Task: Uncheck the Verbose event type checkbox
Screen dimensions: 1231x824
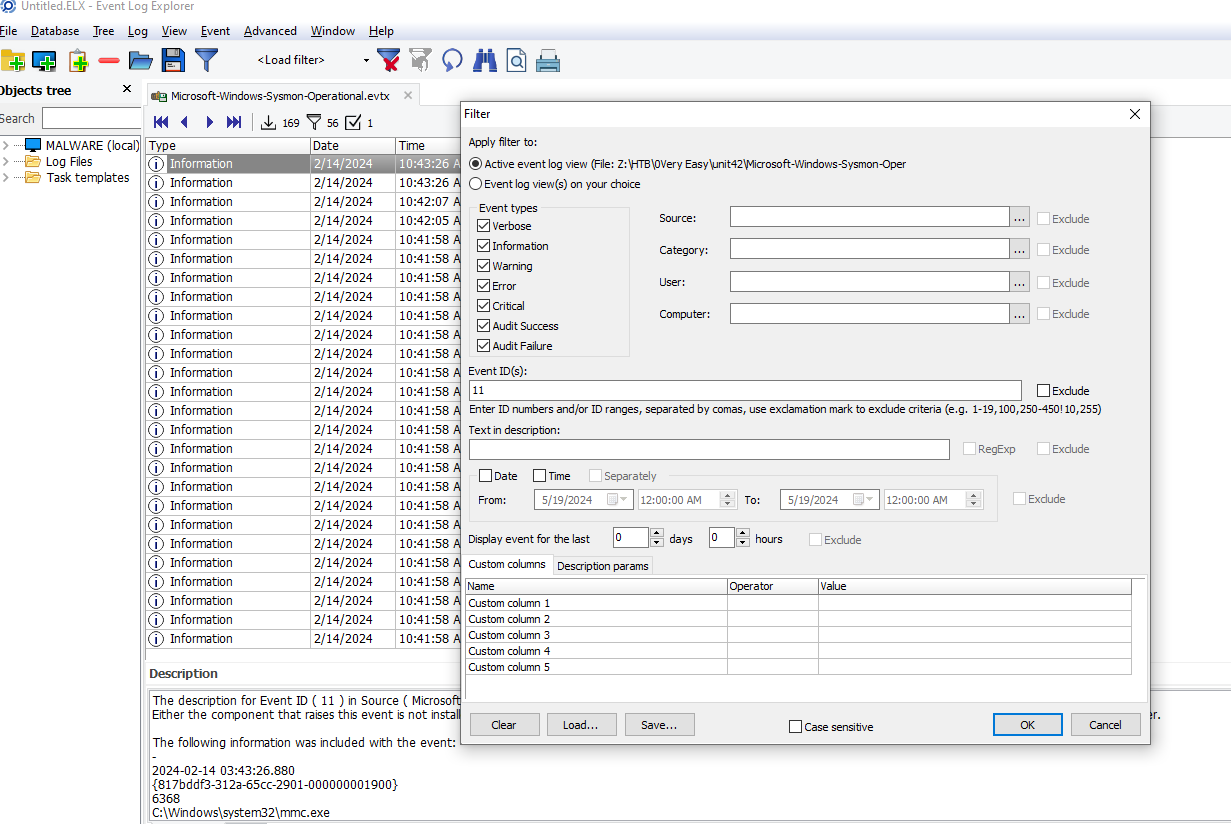Action: [484, 226]
